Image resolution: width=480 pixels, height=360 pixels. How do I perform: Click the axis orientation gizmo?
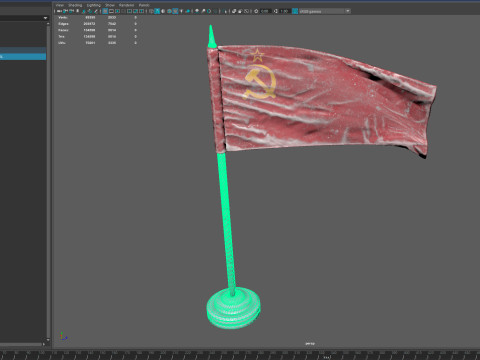tap(63, 336)
